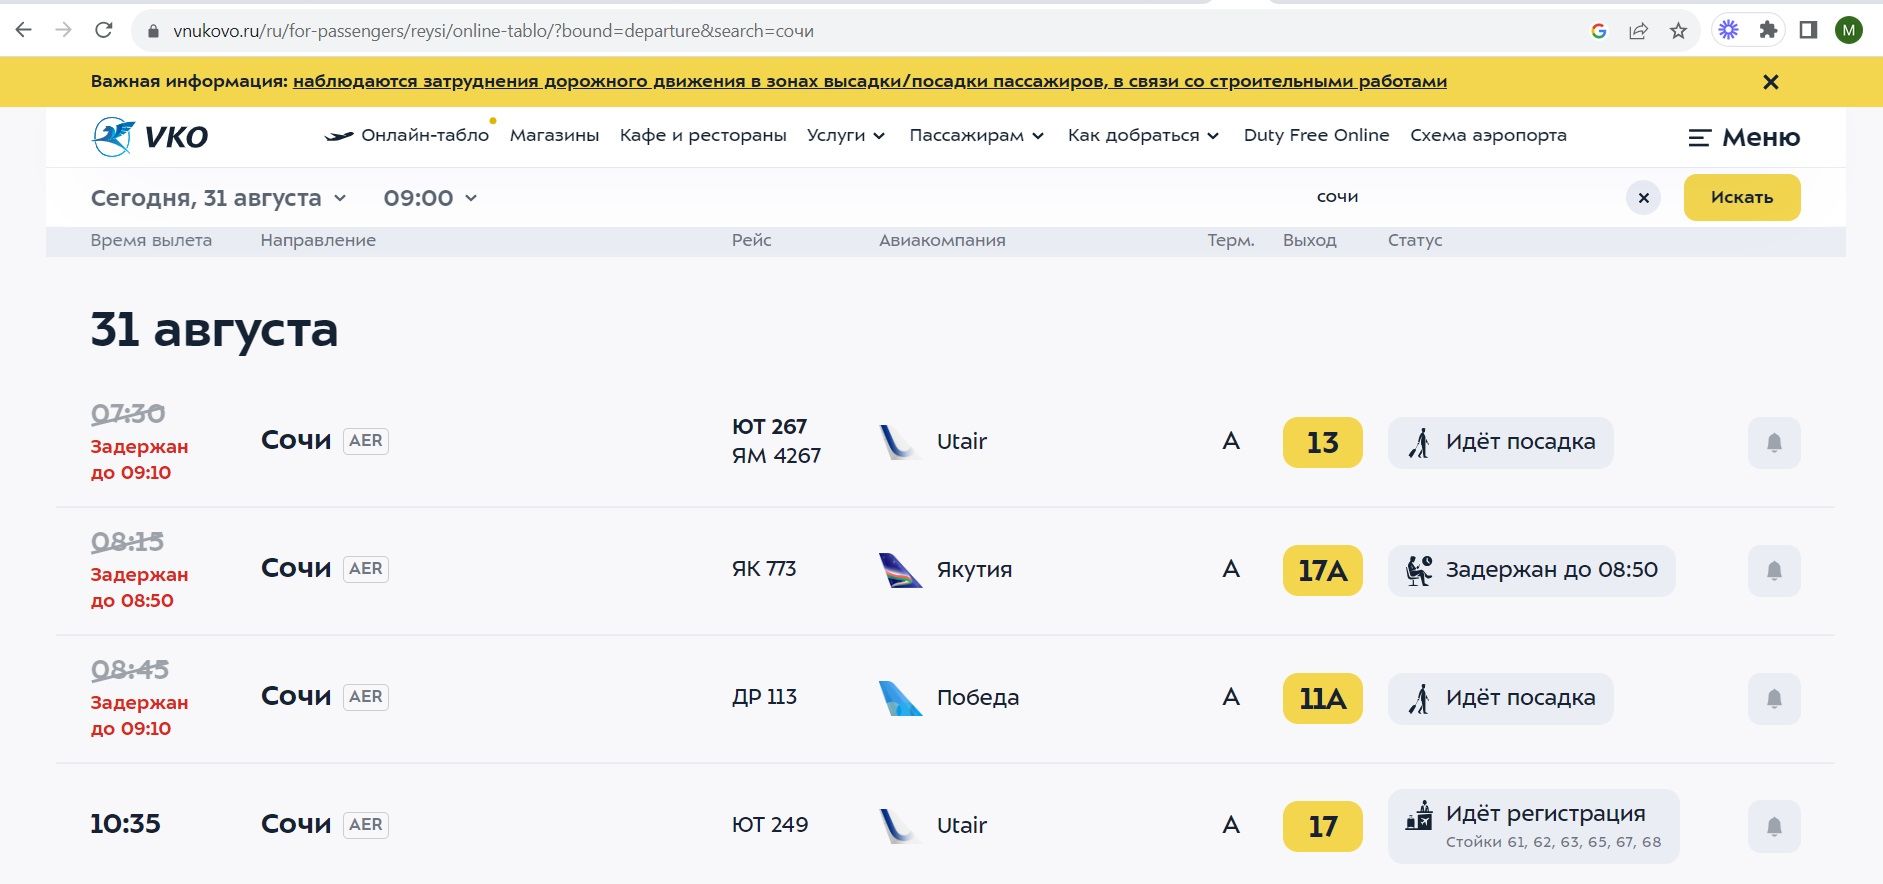Click the Google icon in address bar
The height and width of the screenshot is (884, 1883).
click(1598, 31)
